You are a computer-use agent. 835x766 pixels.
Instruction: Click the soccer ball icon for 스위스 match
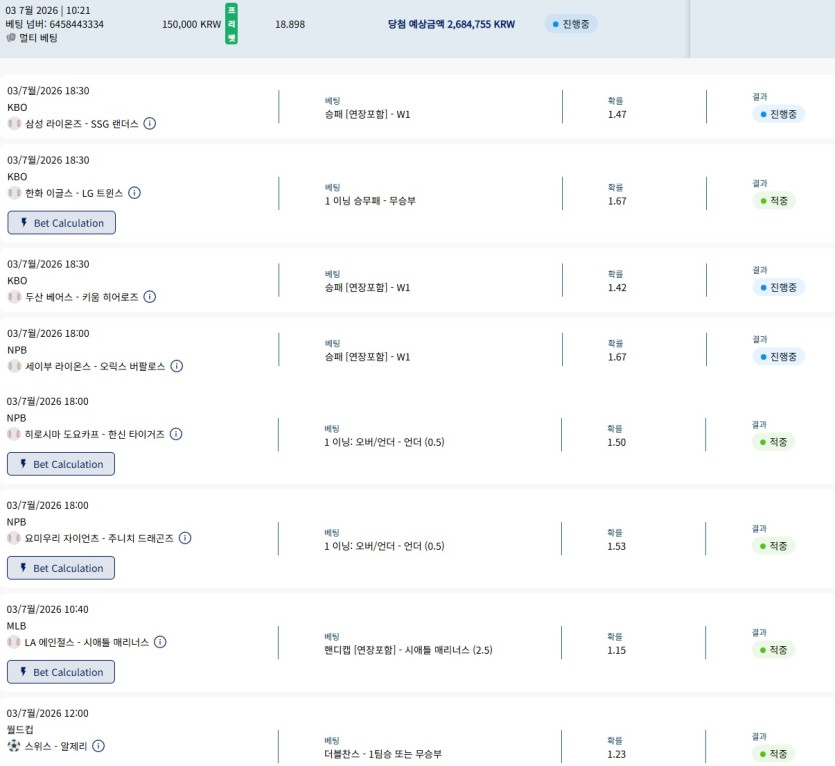coord(14,746)
